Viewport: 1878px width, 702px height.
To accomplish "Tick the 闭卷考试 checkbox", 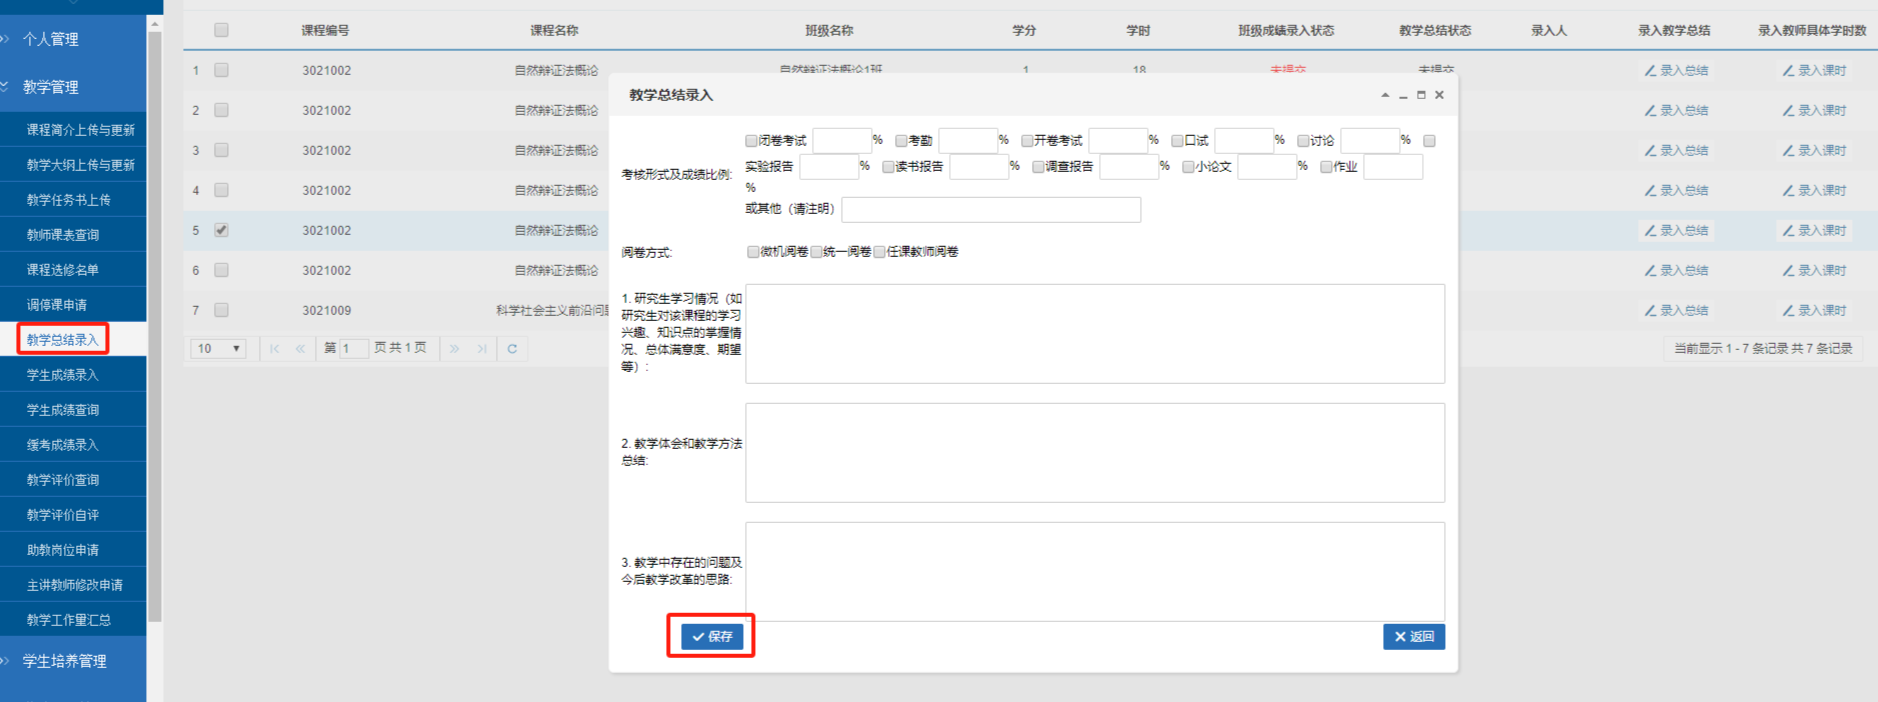I will (752, 141).
